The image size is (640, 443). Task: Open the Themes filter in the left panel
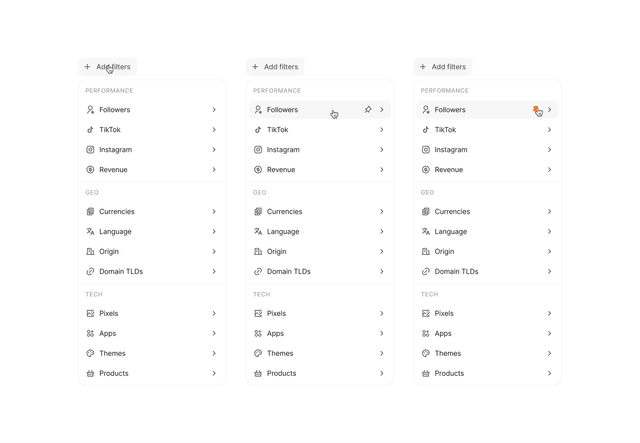[x=152, y=353]
